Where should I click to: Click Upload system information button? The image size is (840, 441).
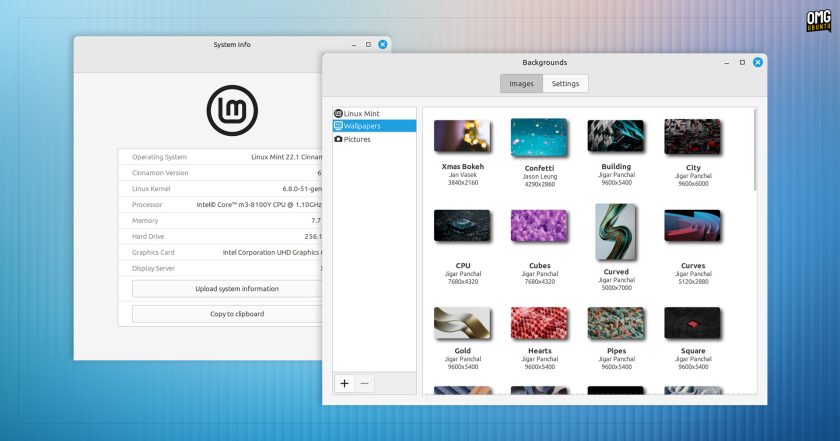227,288
